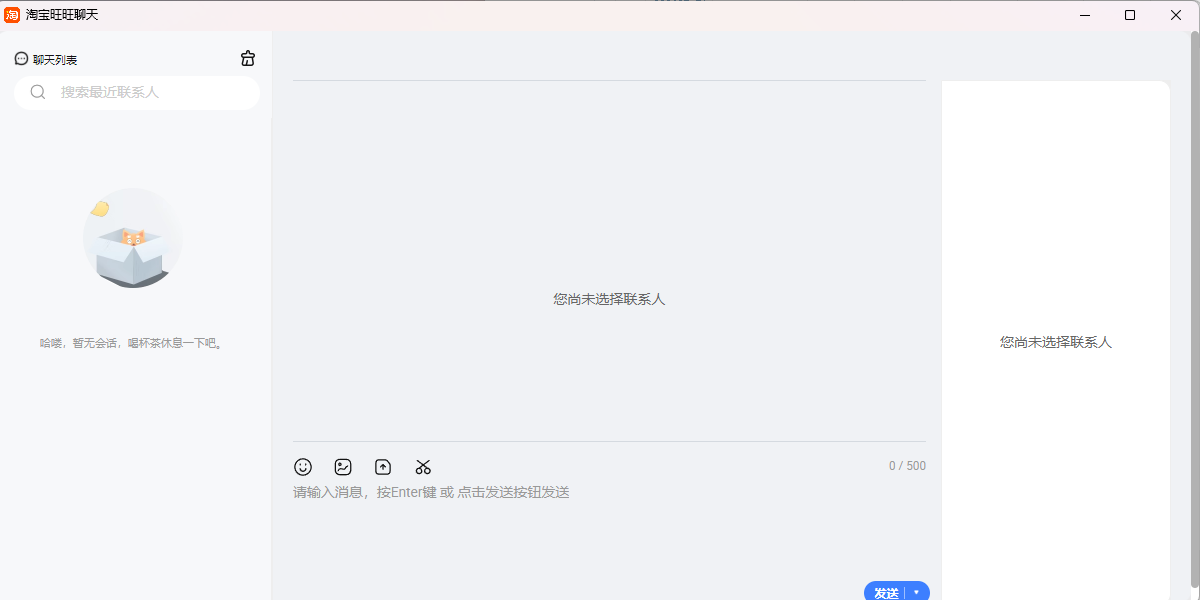Click the send image icon
The image size is (1200, 600).
[x=343, y=467]
